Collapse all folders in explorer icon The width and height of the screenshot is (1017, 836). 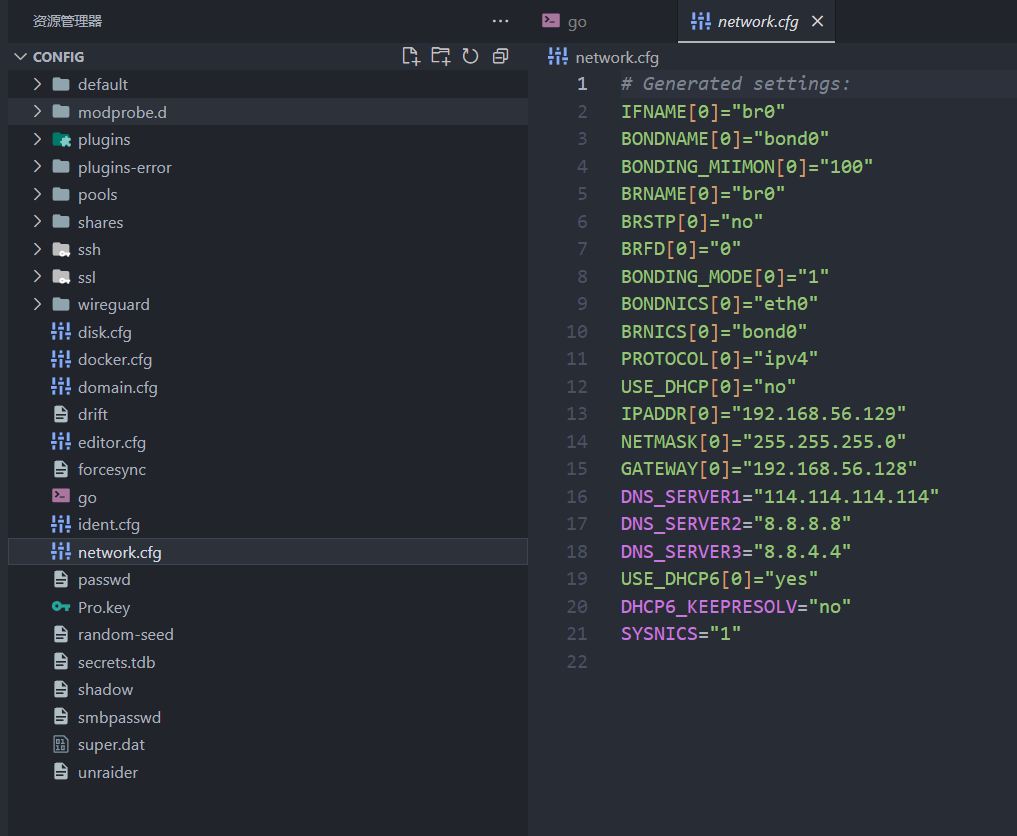500,56
